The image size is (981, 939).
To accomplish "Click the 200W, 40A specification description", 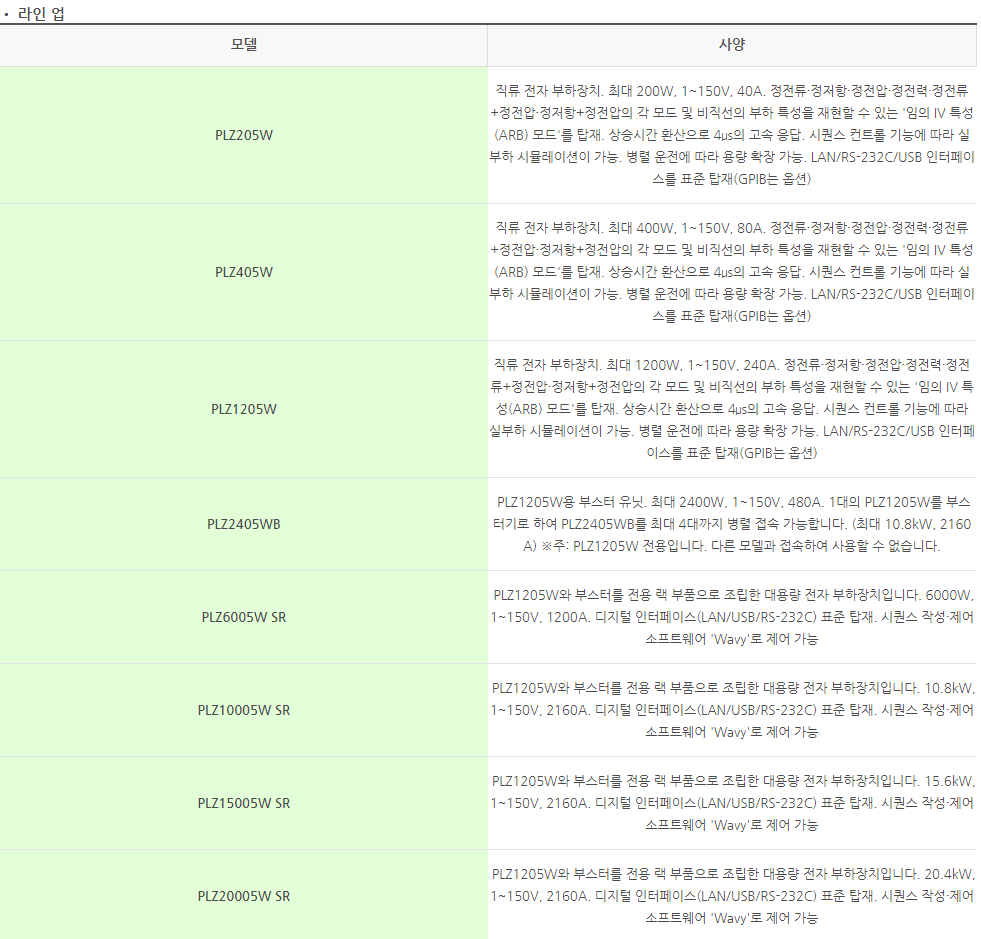I will (x=732, y=135).
